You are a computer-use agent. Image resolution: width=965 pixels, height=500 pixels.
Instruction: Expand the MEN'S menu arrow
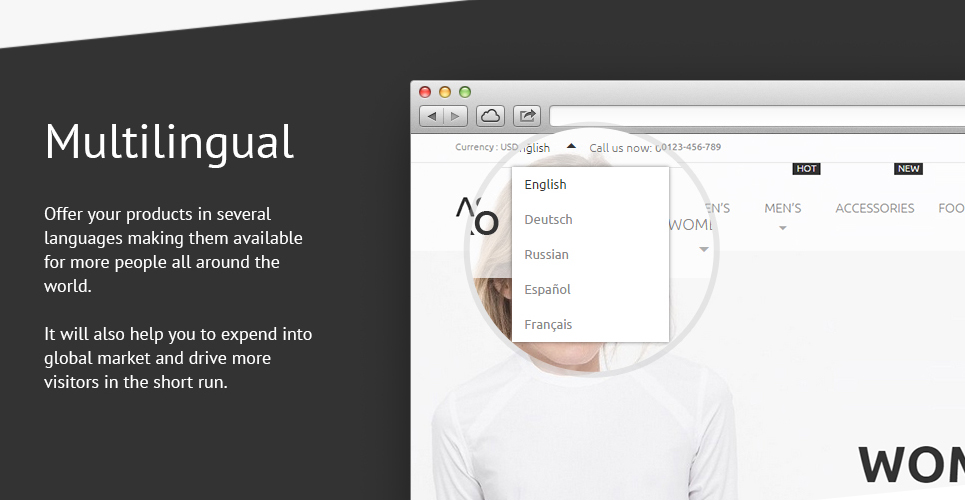coord(783,228)
